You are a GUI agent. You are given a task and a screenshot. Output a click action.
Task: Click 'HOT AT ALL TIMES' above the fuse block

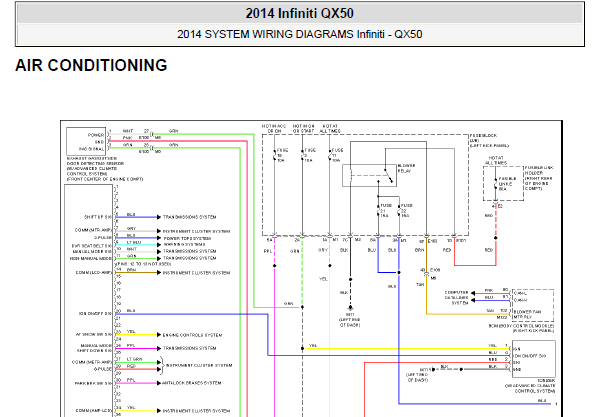tap(330, 129)
